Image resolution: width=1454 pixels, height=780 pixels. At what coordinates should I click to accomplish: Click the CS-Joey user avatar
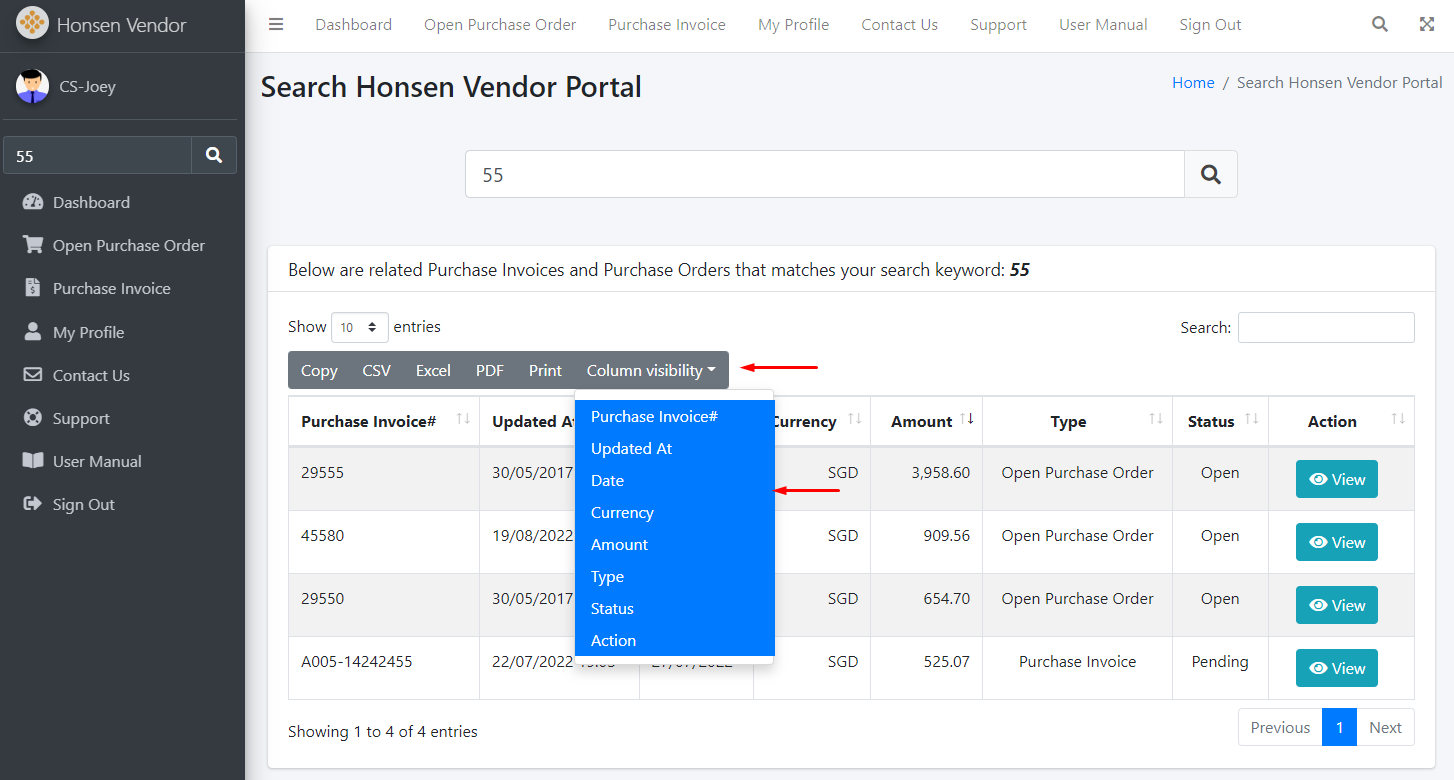32,87
